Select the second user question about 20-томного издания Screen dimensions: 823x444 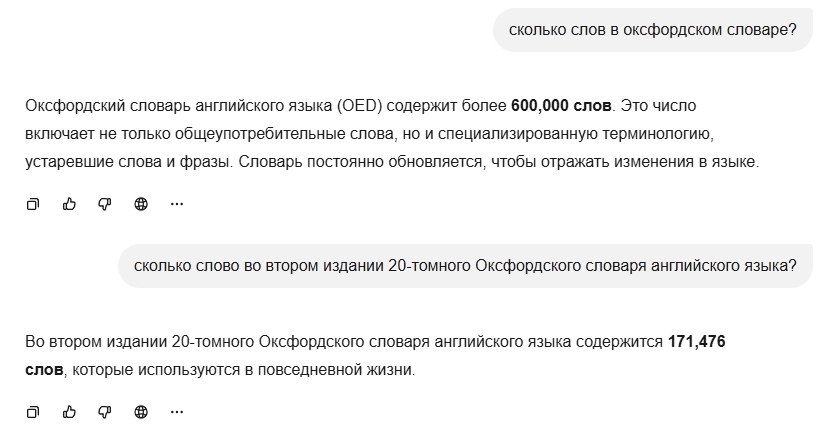pos(465,266)
